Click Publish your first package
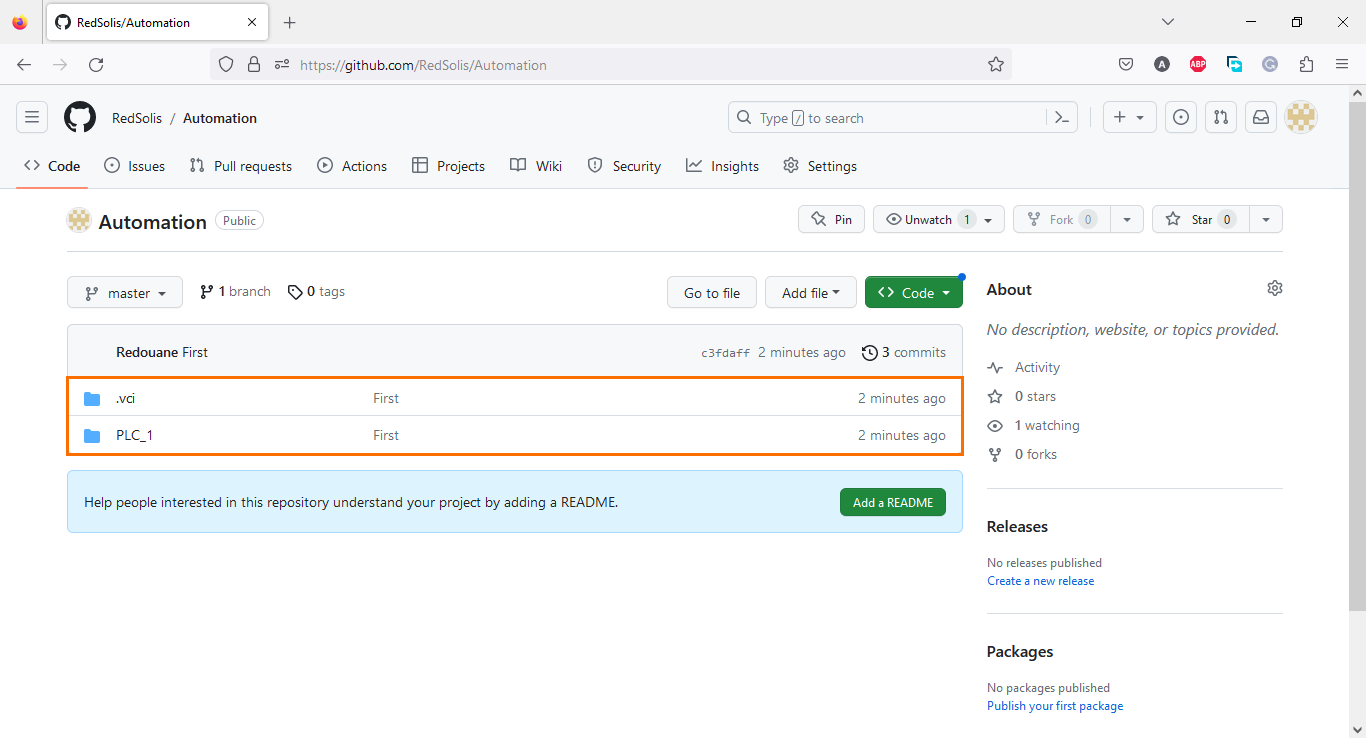 [x=1055, y=706]
